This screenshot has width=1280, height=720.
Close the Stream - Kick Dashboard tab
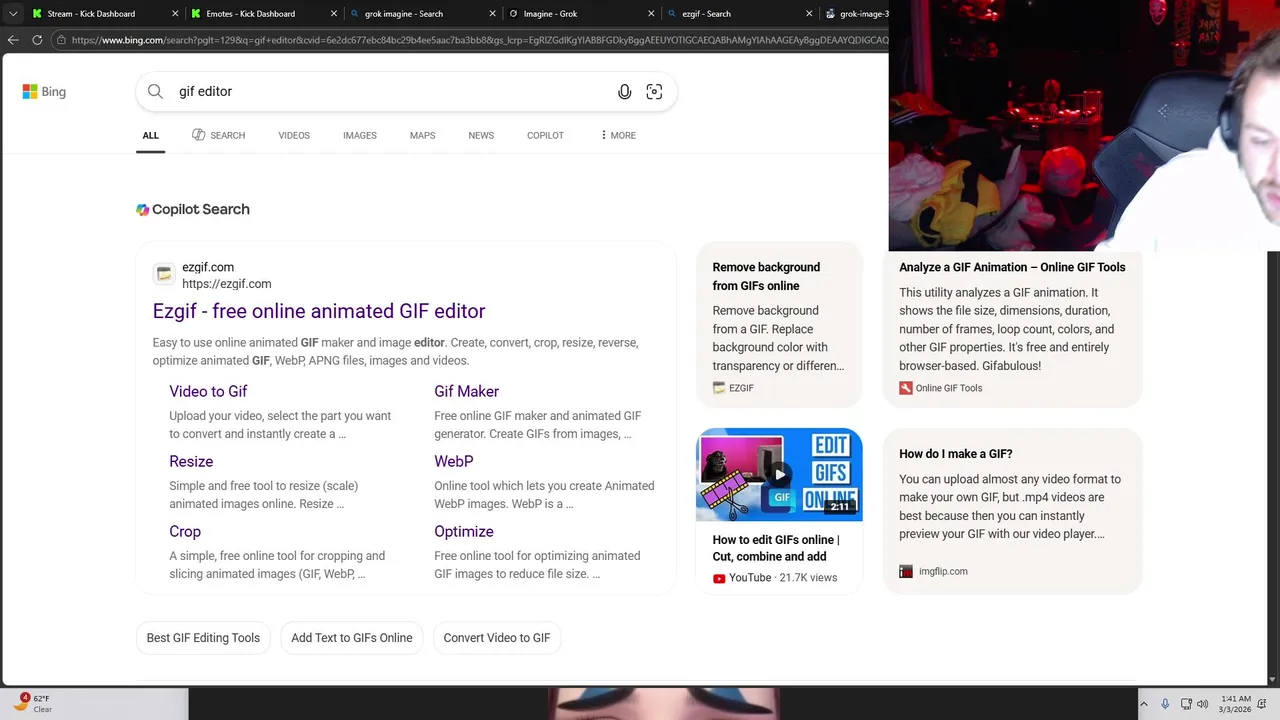[x=175, y=14]
